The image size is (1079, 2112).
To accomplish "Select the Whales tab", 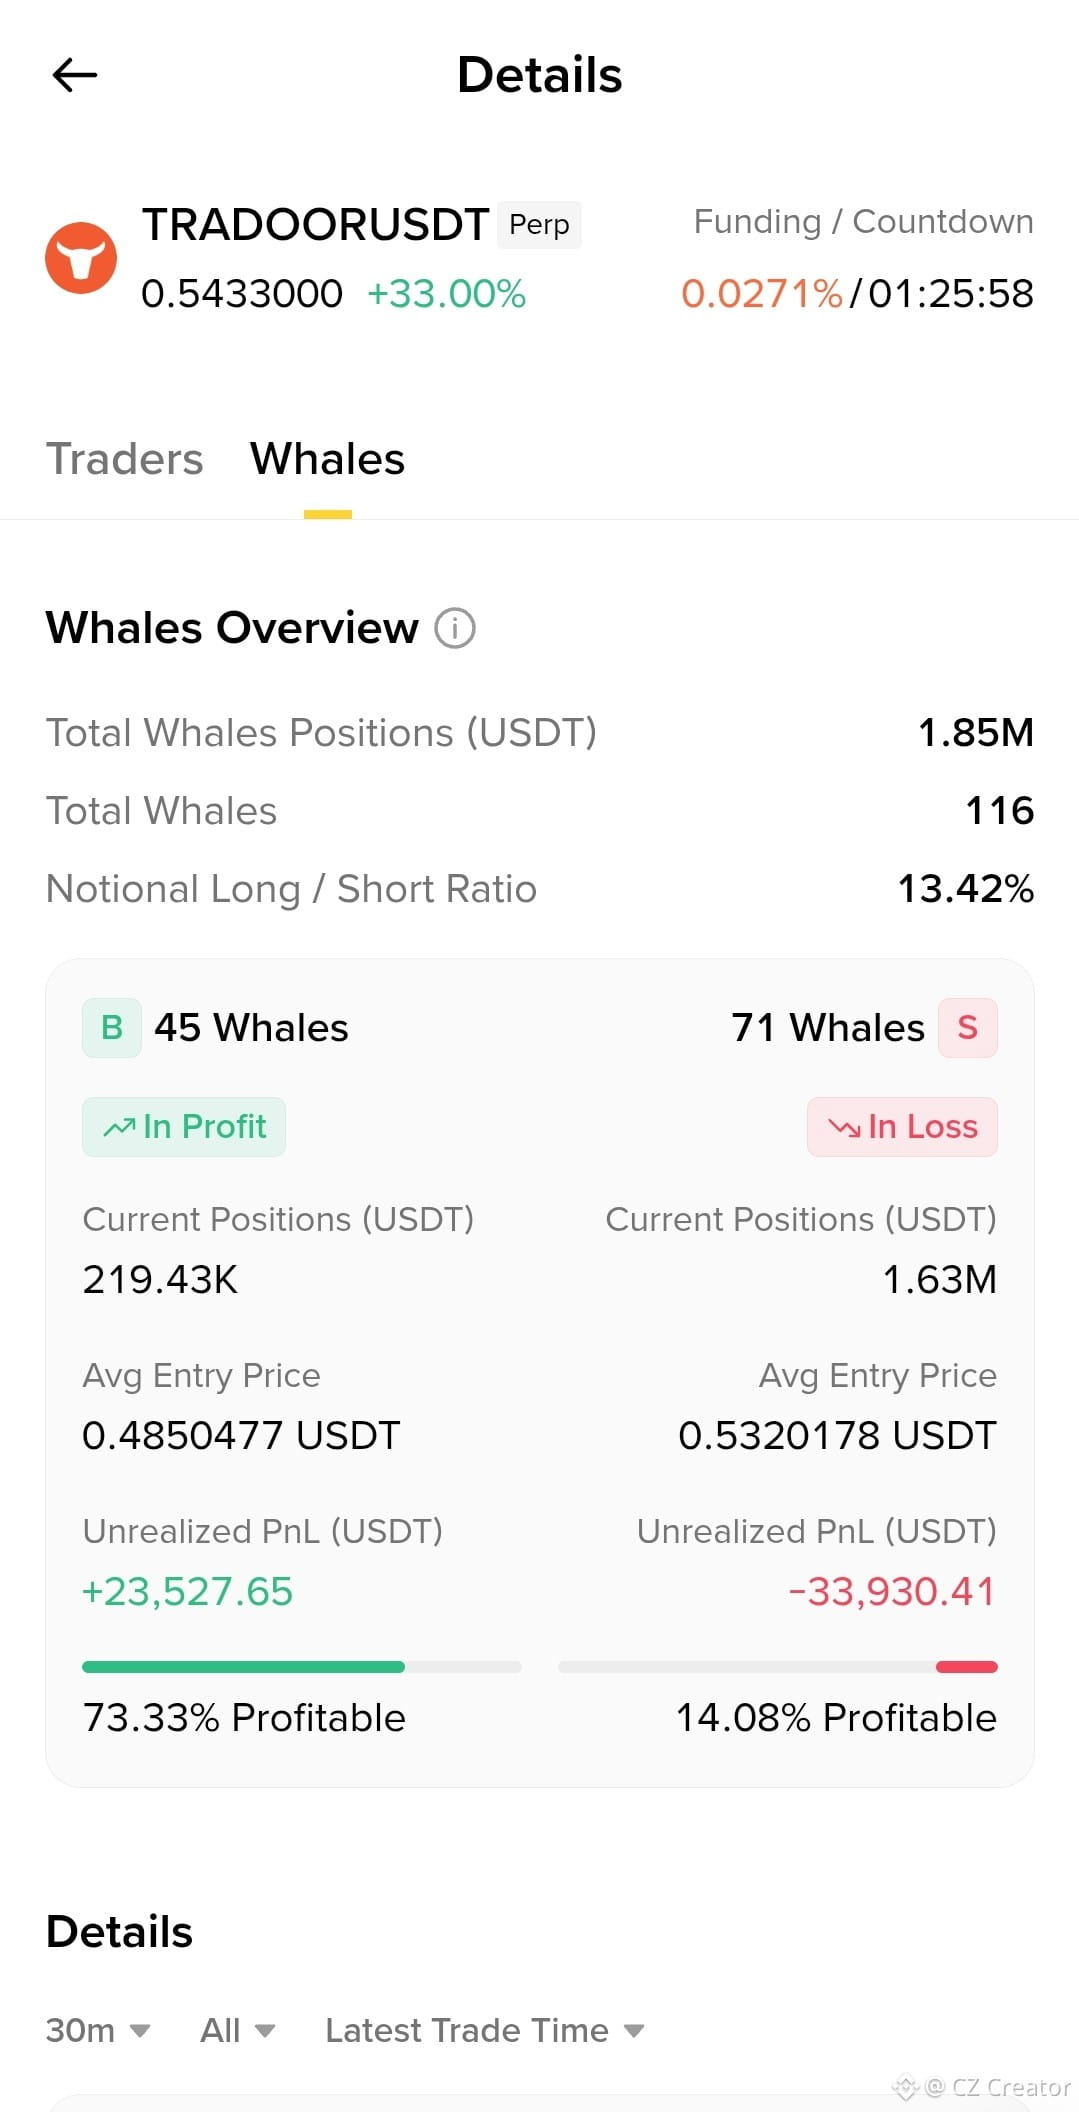I will point(327,459).
